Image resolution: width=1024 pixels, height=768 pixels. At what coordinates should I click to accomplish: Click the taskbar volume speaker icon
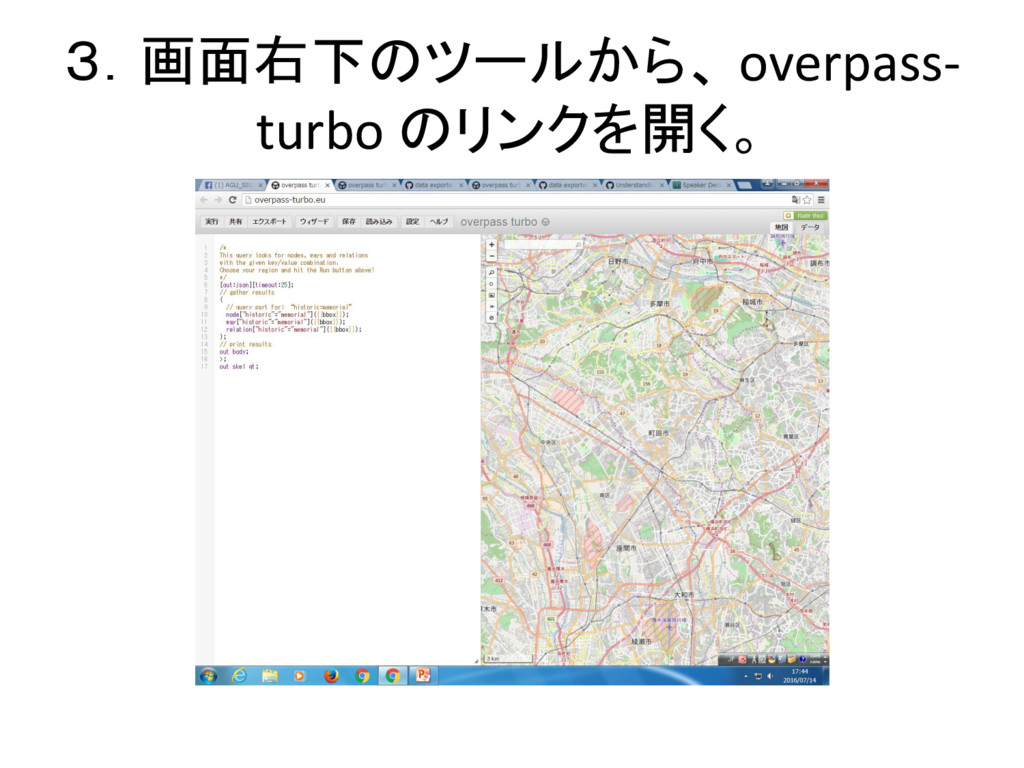click(770, 676)
